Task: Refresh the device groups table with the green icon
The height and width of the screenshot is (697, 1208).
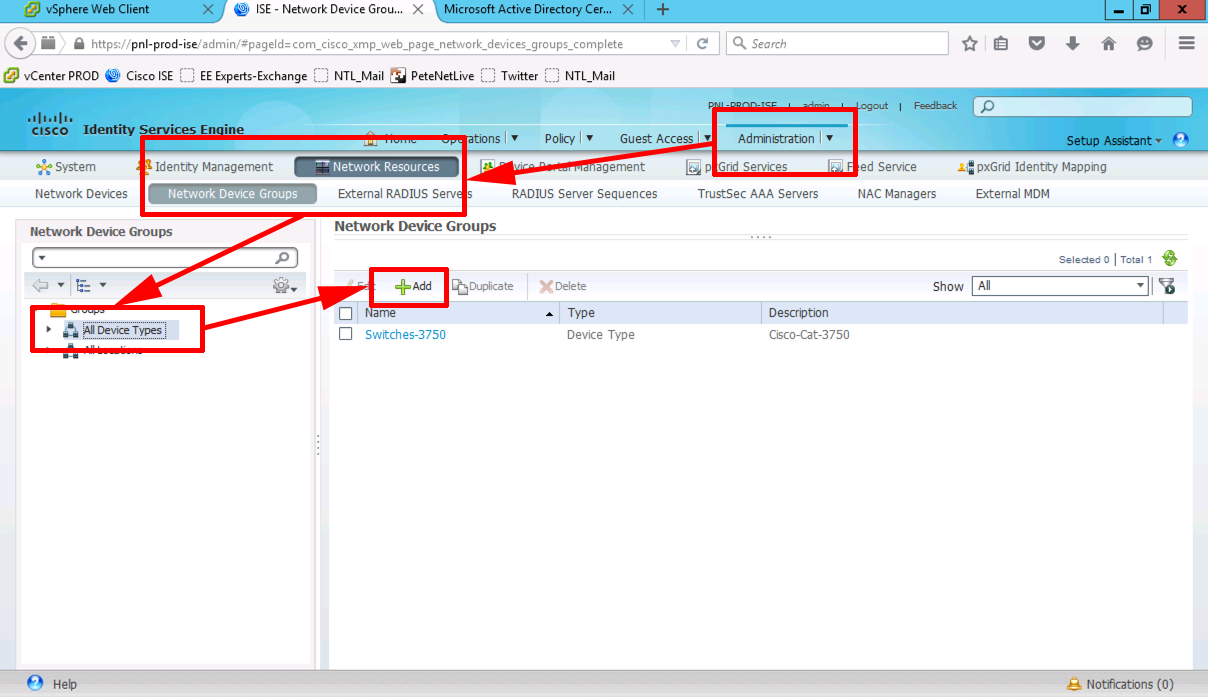Action: pos(1169,258)
